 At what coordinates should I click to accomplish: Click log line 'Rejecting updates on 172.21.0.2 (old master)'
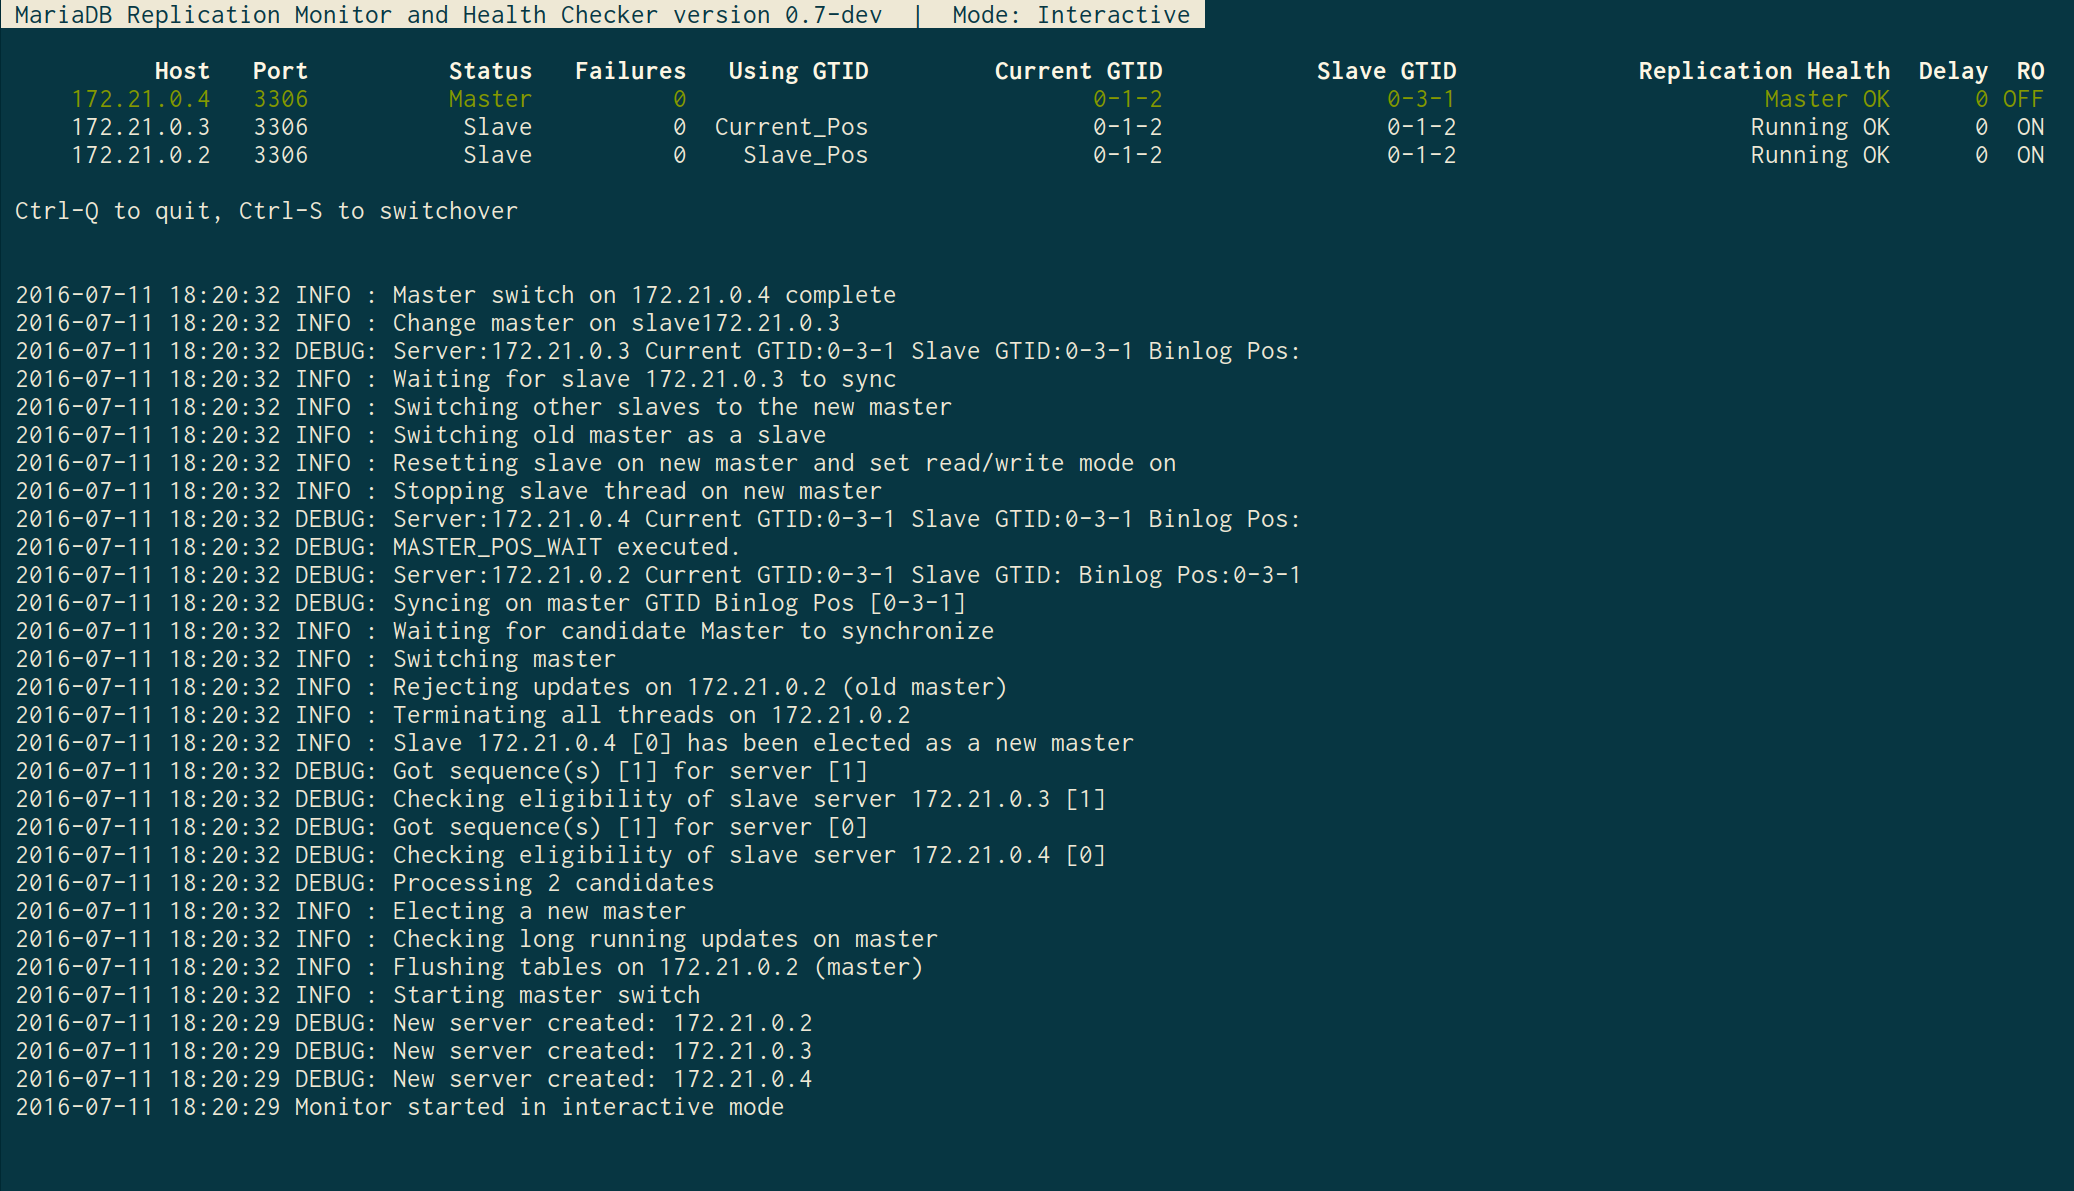(700, 687)
